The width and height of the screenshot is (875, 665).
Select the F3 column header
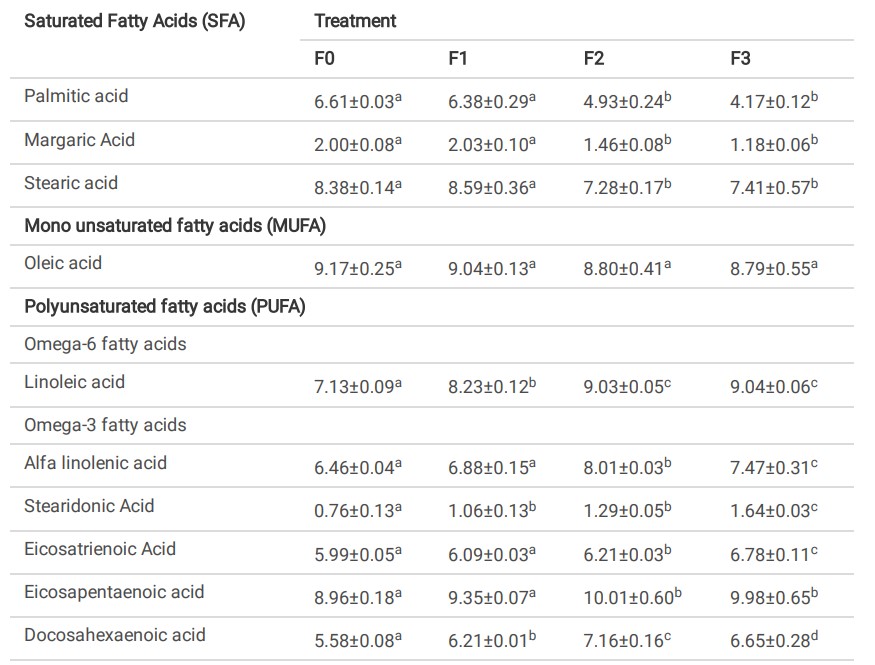(740, 59)
